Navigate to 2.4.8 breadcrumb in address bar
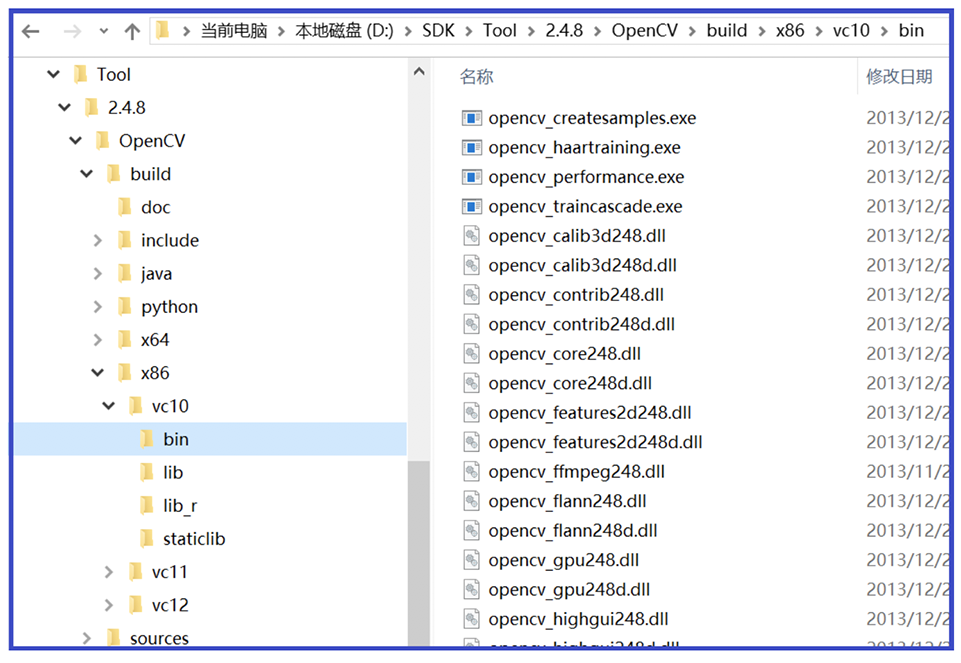The image size is (961, 663). pos(564,31)
